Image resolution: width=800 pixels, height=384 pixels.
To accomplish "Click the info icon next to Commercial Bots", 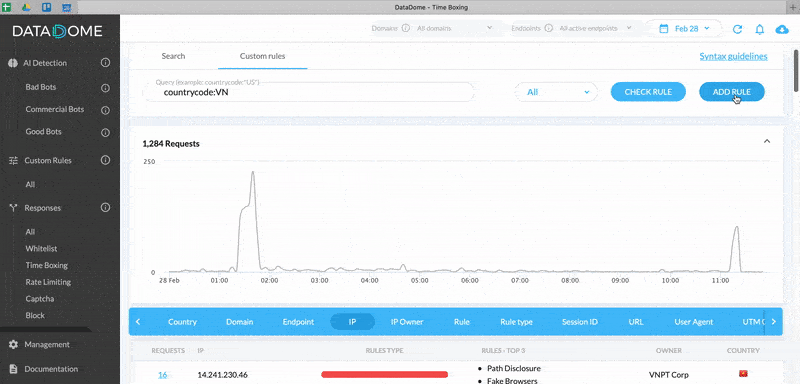I will point(106,110).
